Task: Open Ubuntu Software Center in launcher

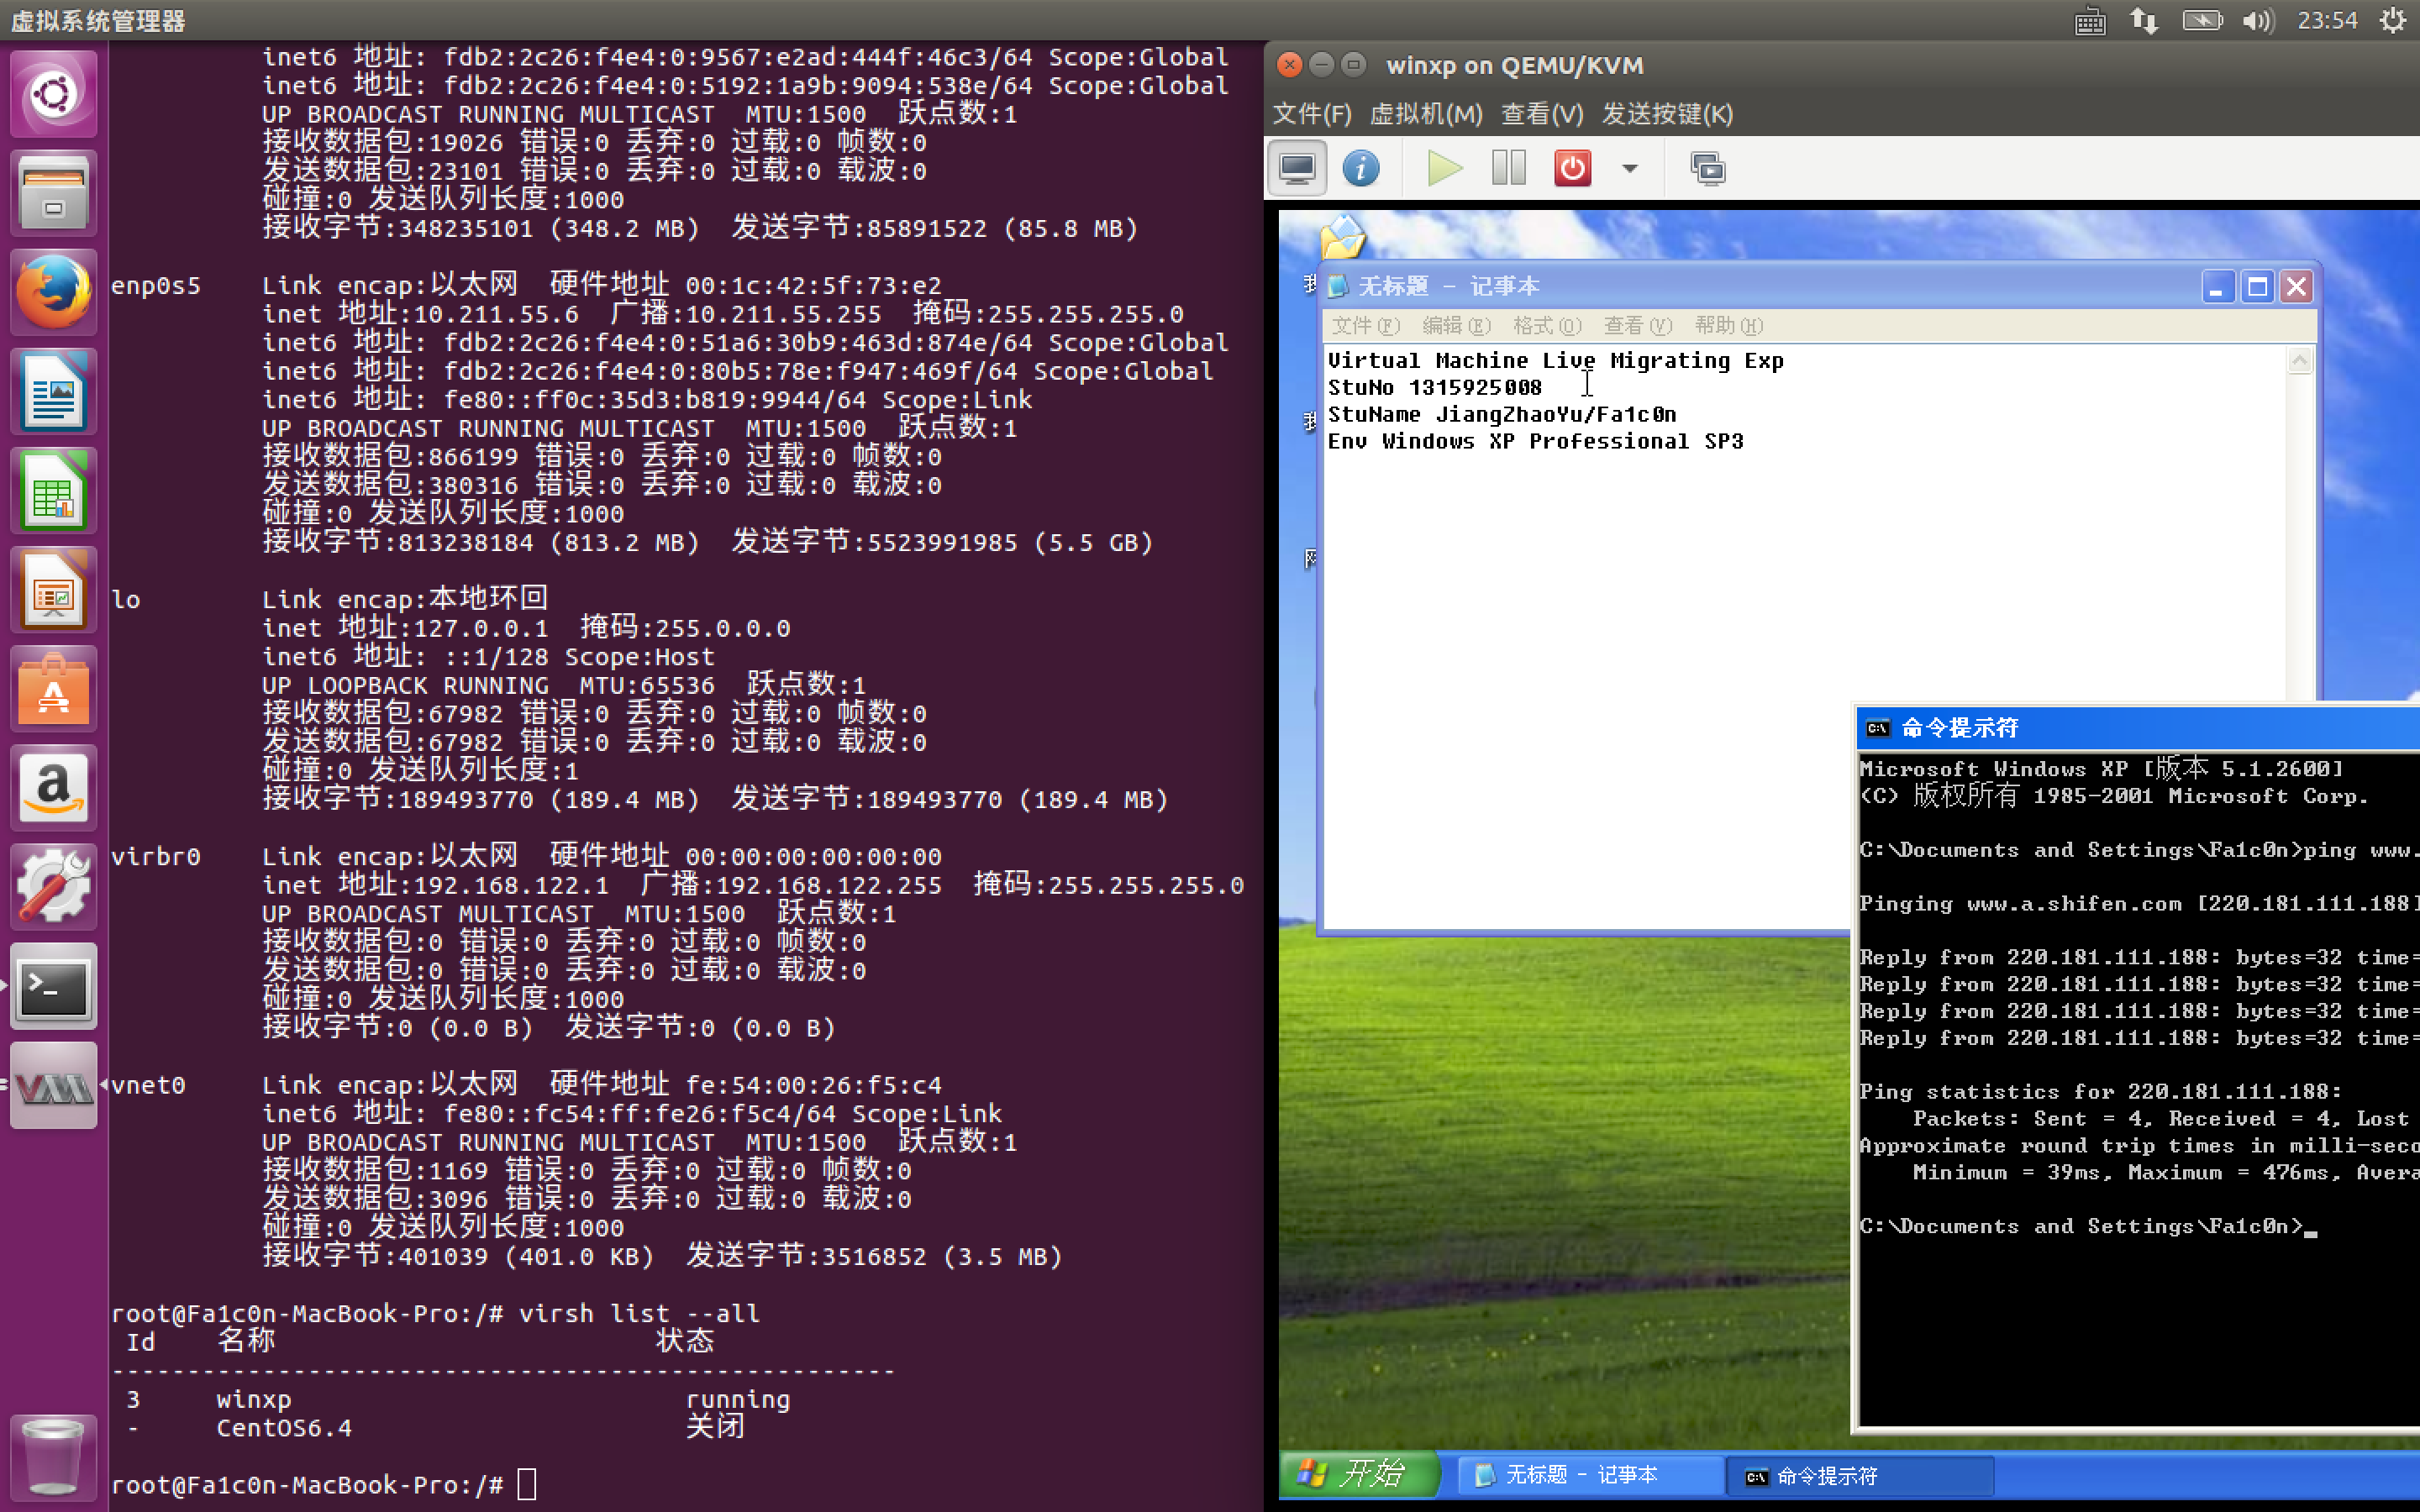Action: (53, 689)
